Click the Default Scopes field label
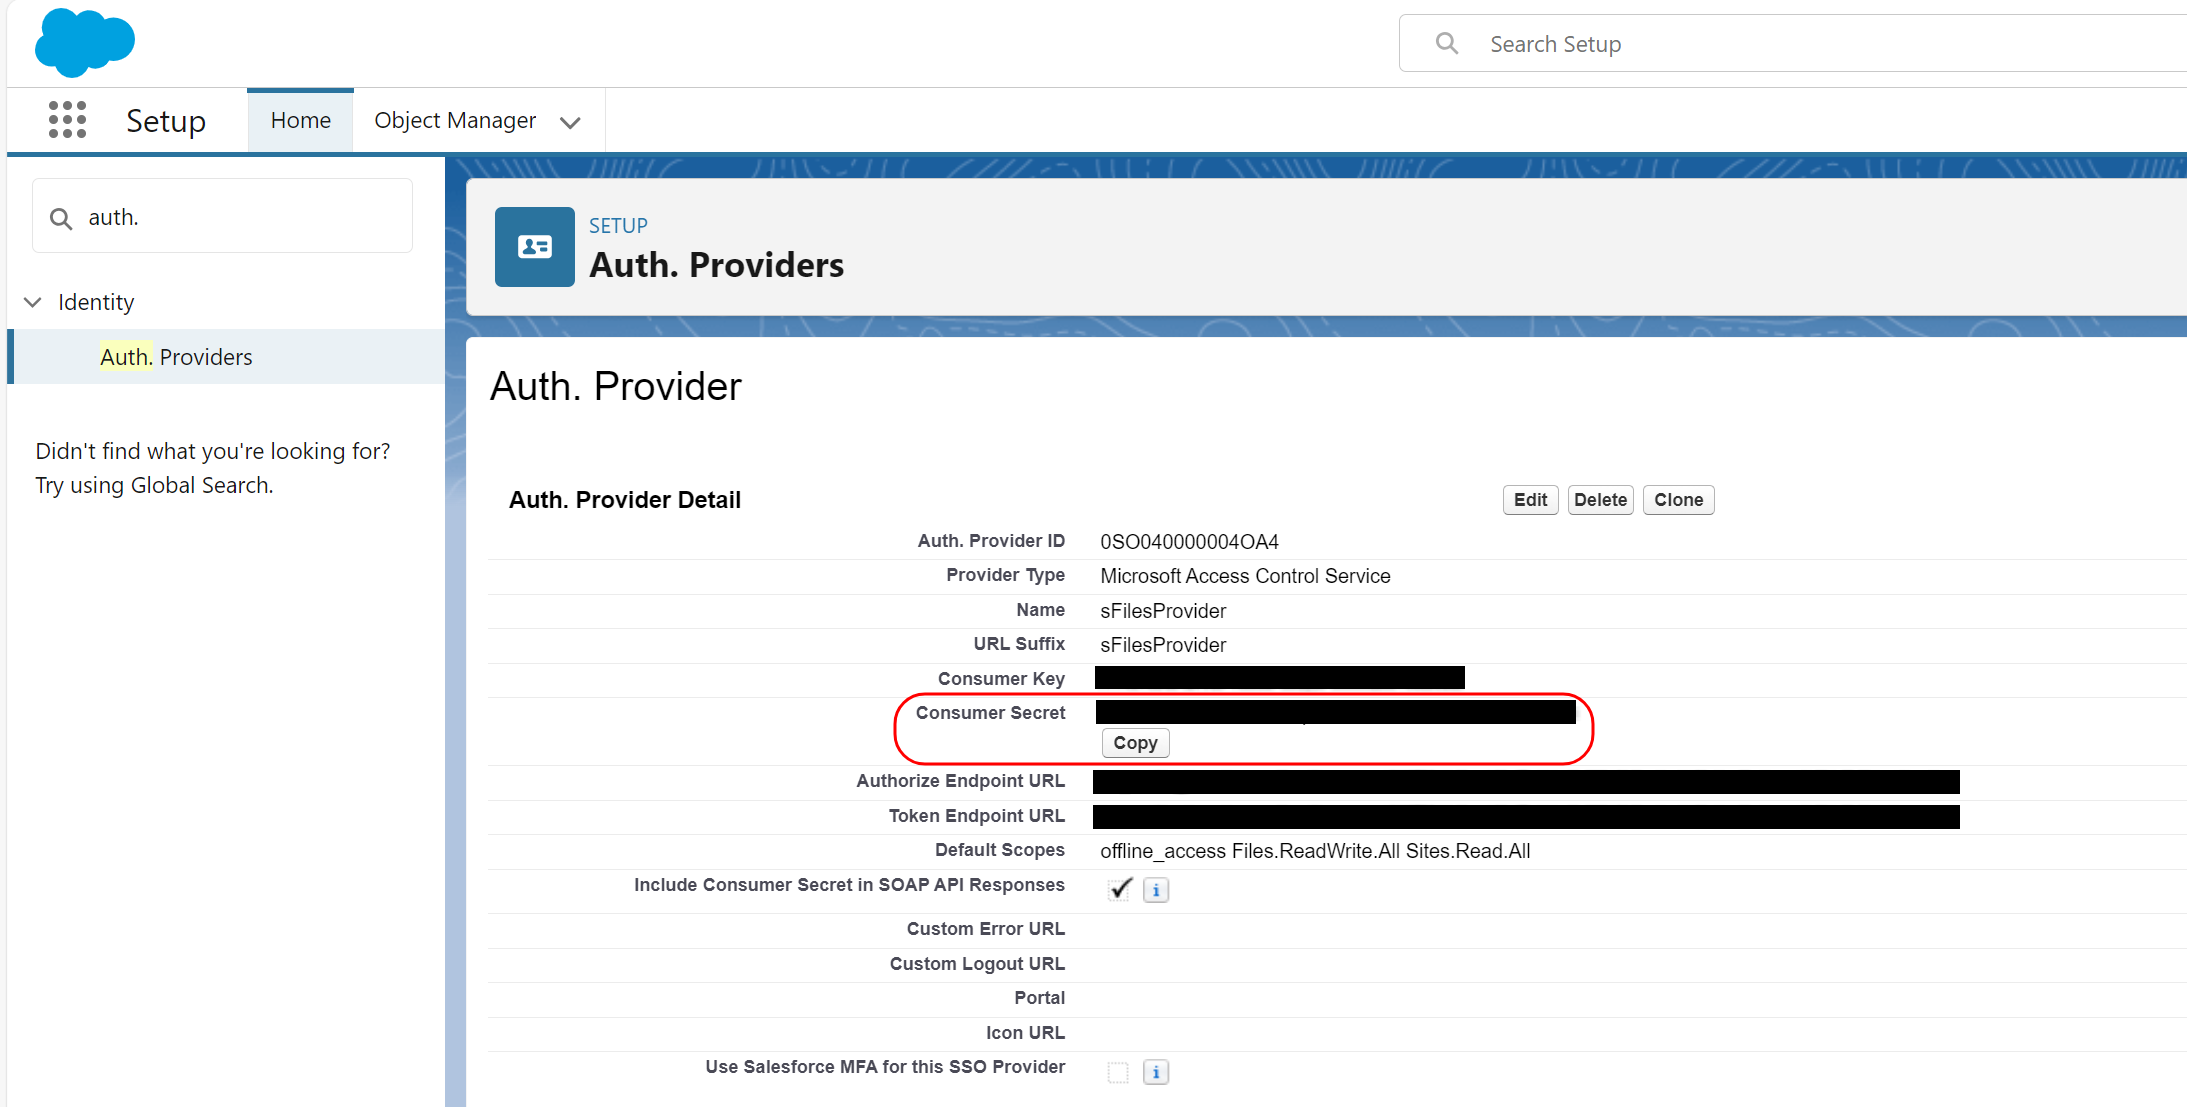The width and height of the screenshot is (2187, 1107). (x=1000, y=850)
